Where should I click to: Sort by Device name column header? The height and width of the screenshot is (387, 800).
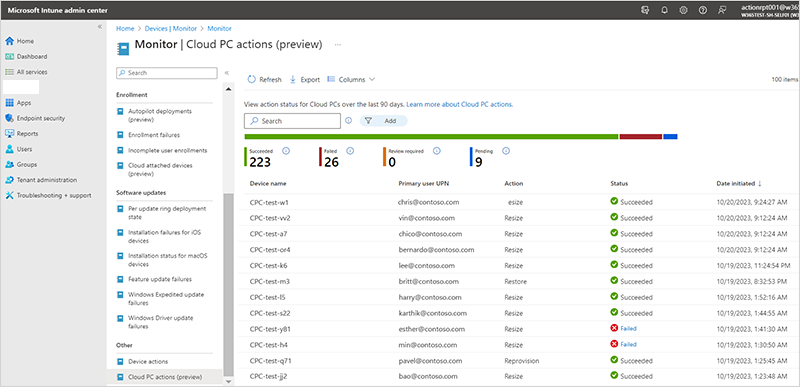[268, 184]
